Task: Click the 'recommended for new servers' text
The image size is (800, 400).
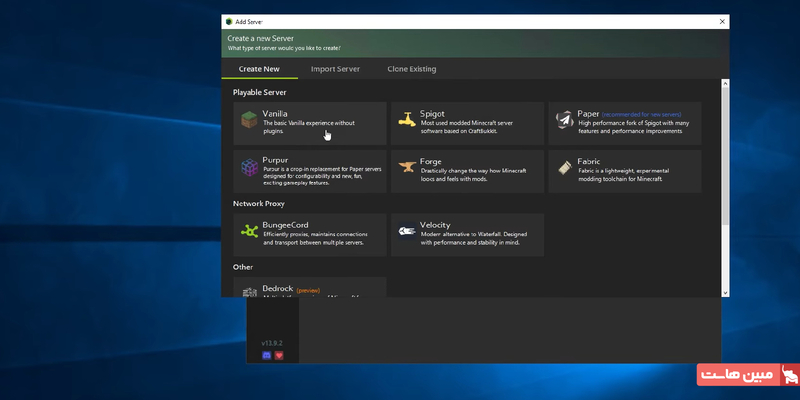Action: pyautogui.click(x=641, y=115)
